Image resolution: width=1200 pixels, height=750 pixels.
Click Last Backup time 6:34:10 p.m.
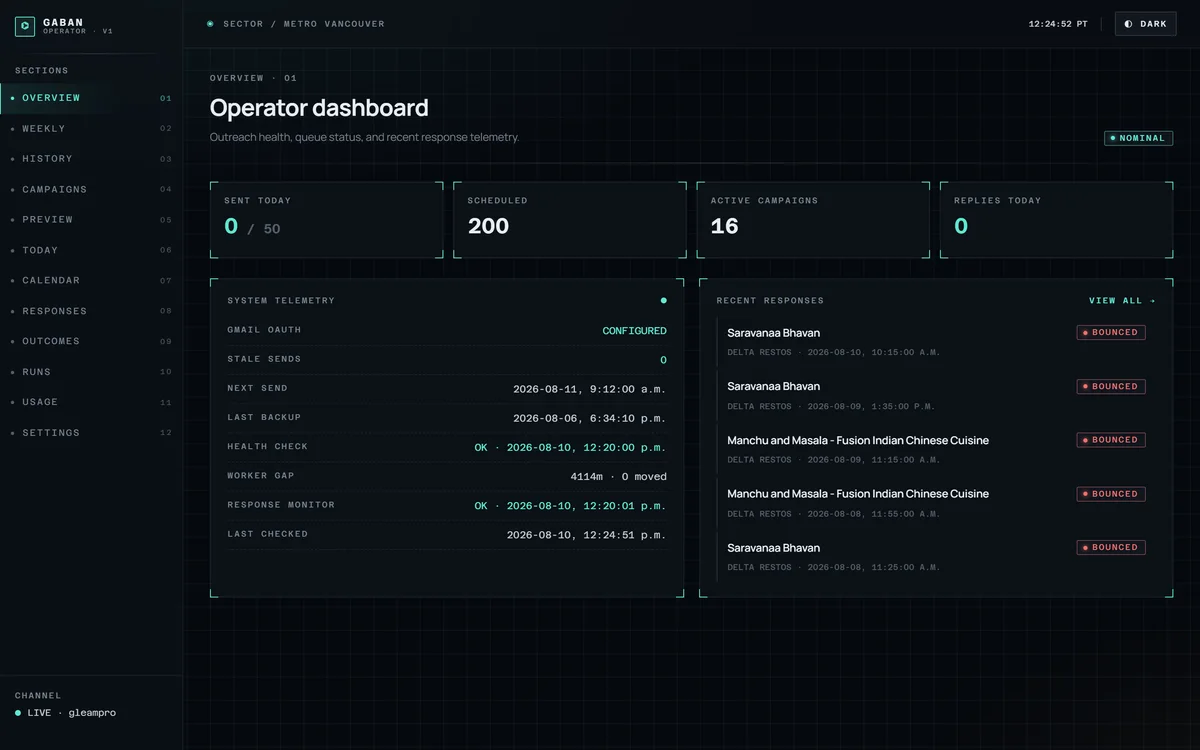tap(590, 418)
